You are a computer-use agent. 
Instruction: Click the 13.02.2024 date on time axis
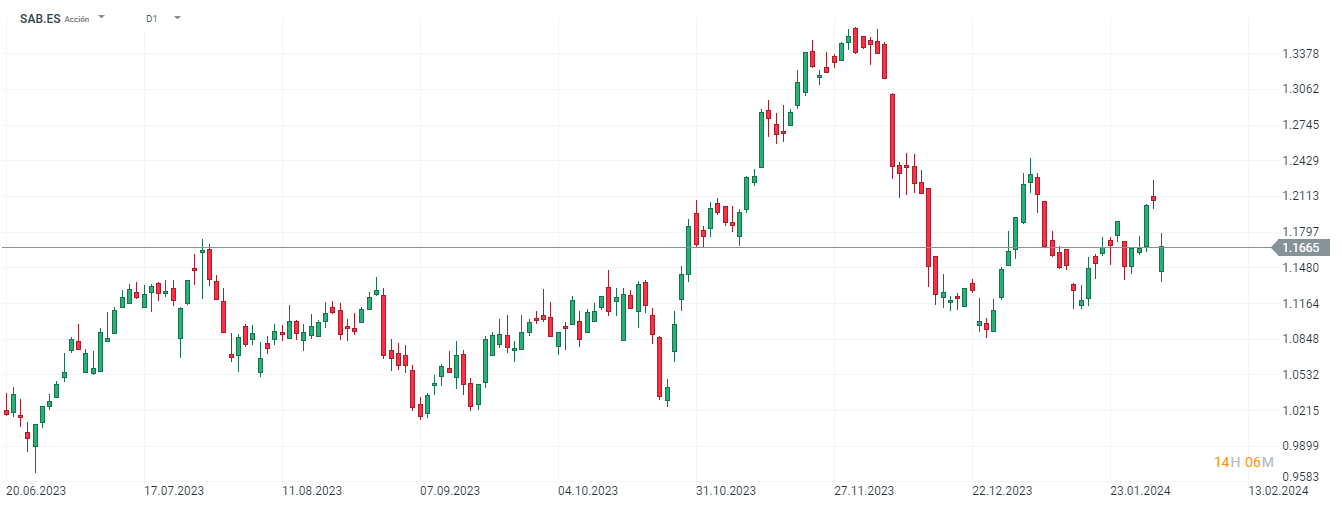coord(1279,491)
